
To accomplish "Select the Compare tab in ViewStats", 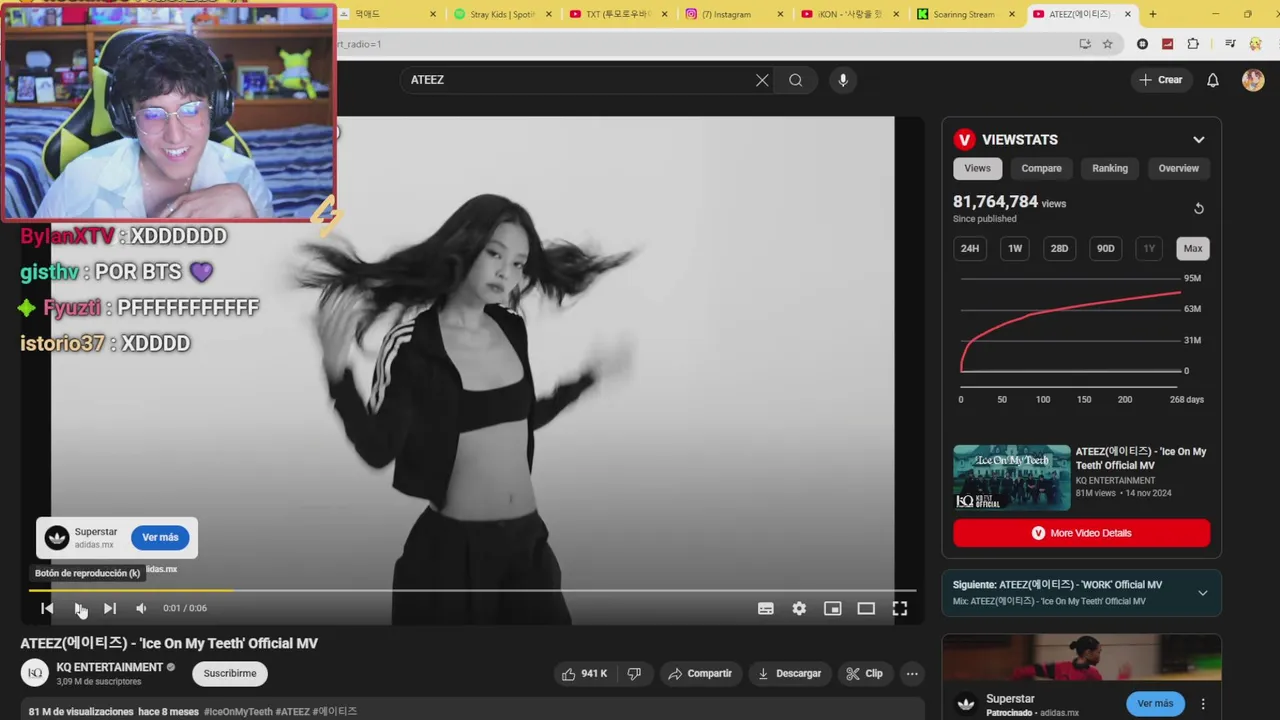I will 1041,168.
